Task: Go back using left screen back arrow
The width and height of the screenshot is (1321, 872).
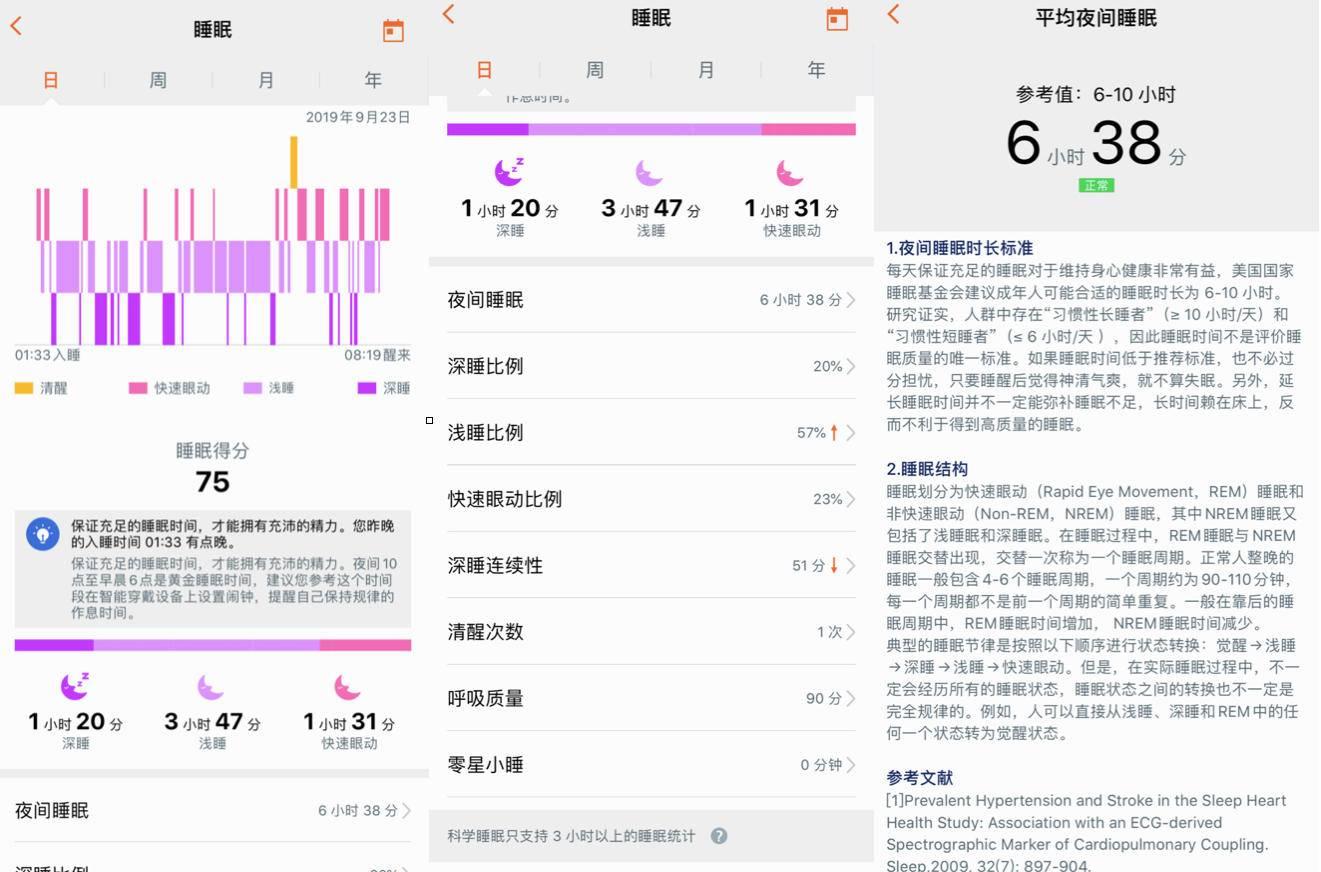Action: (16, 27)
